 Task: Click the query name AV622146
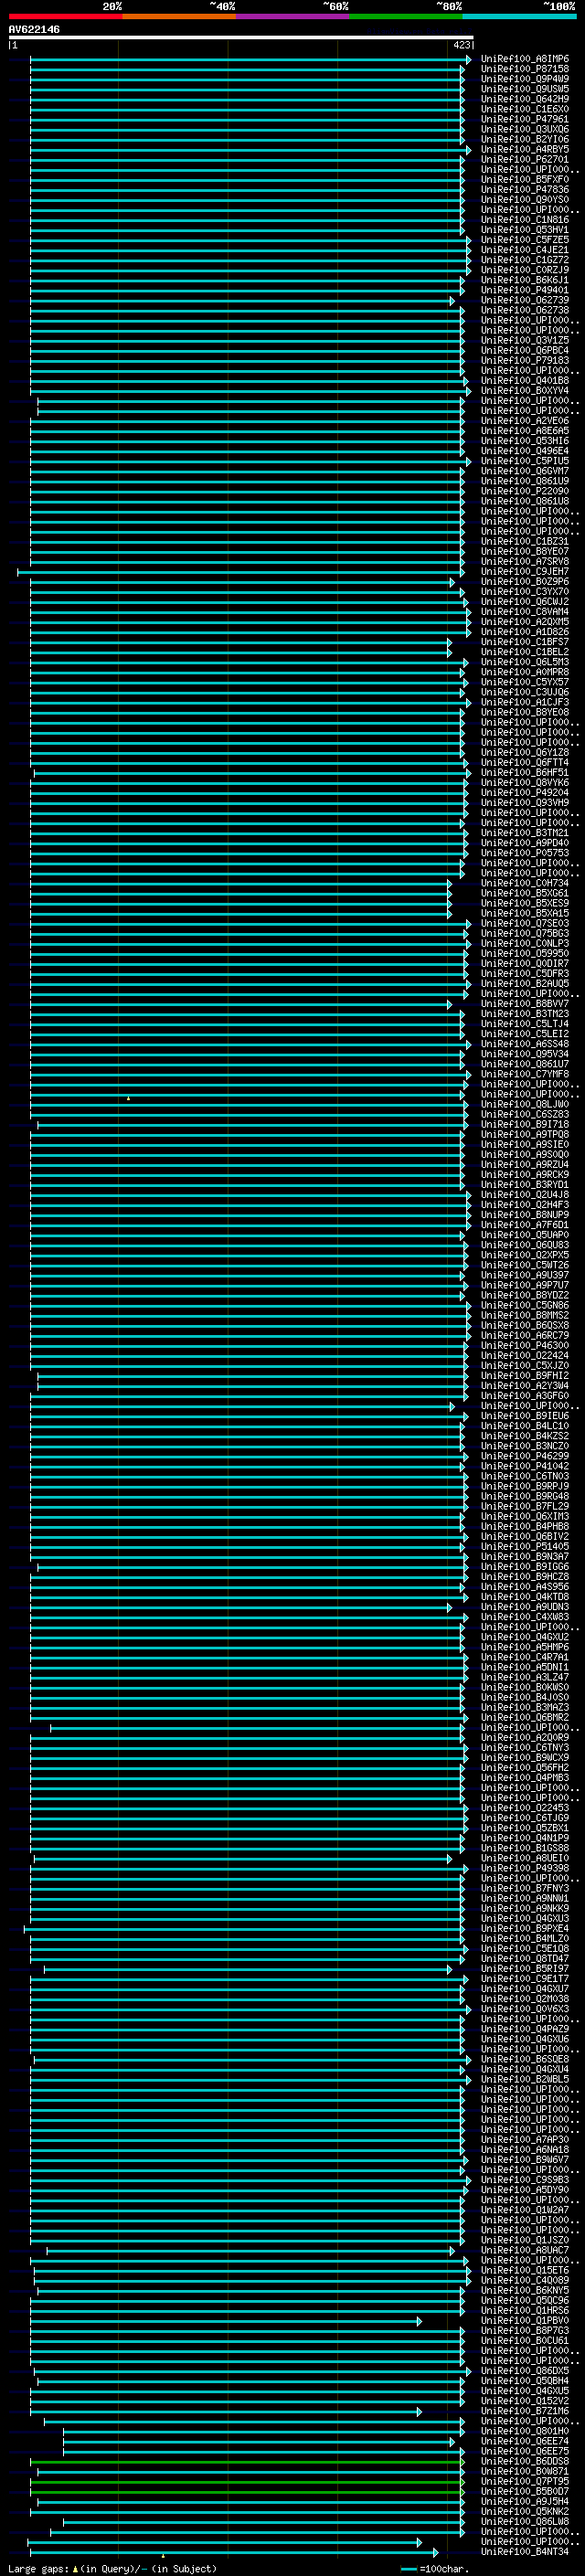(x=34, y=29)
